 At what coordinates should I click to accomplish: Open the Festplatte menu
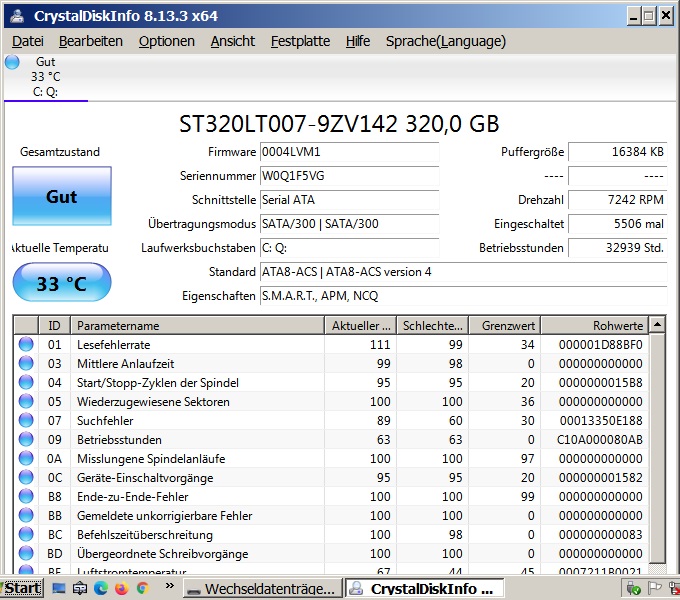tap(300, 41)
